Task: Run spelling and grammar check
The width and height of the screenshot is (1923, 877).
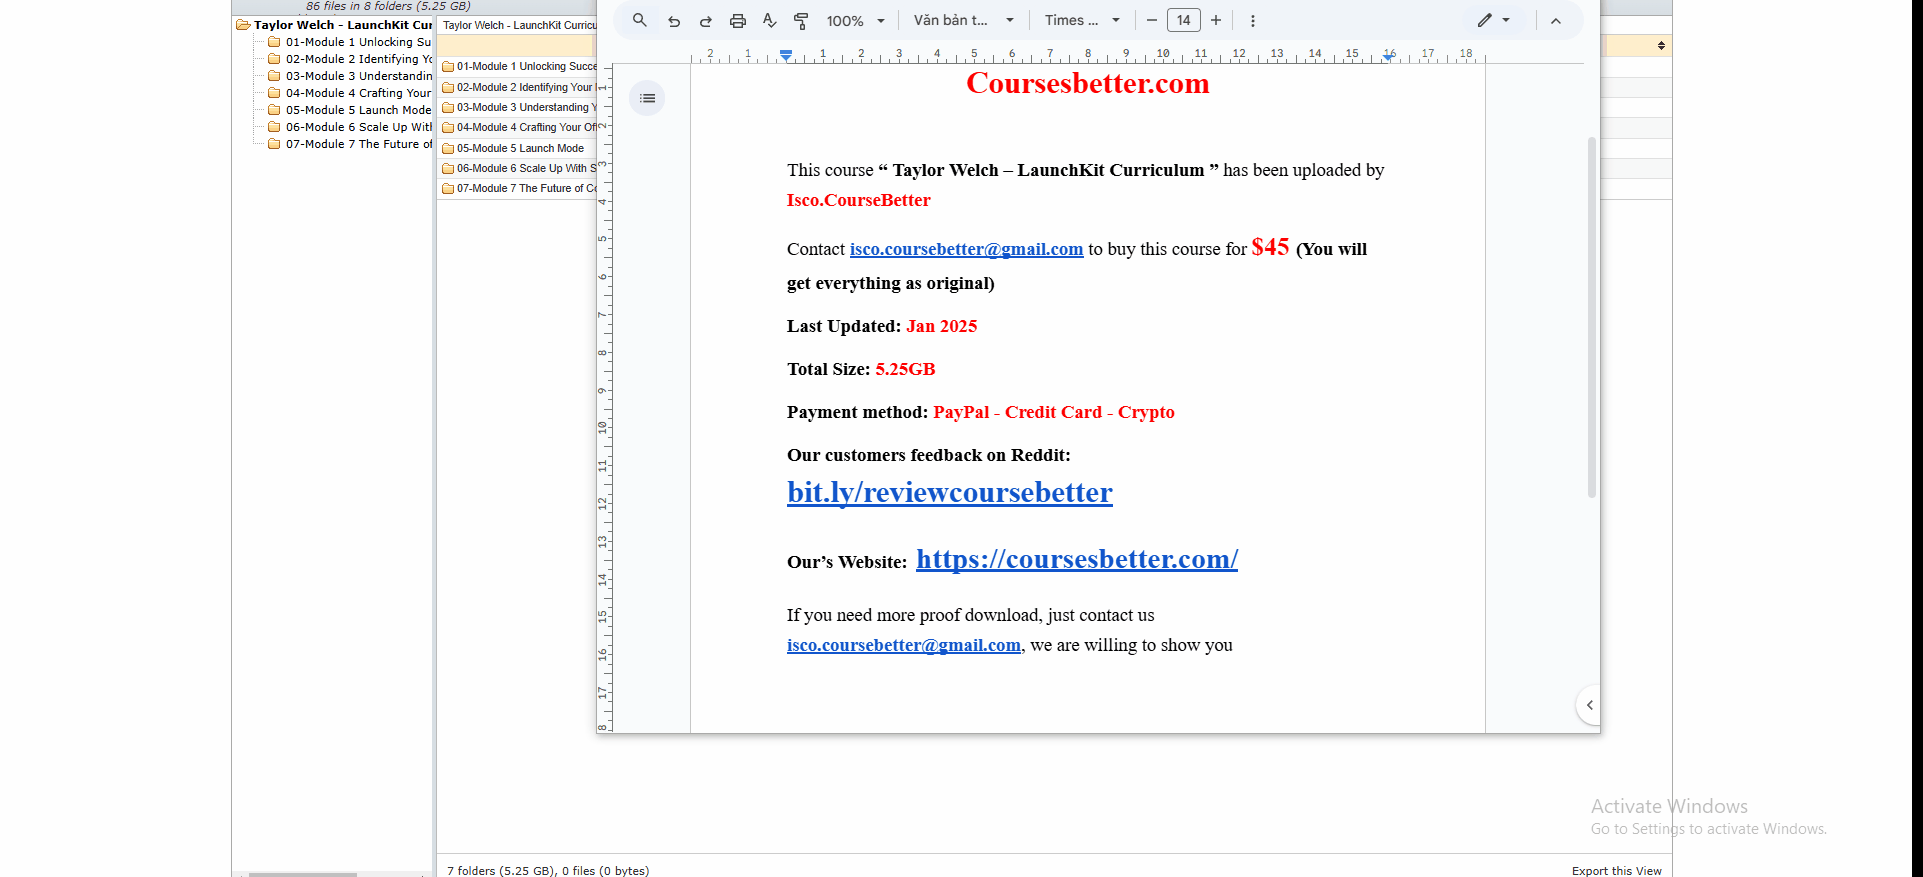Action: (x=769, y=20)
